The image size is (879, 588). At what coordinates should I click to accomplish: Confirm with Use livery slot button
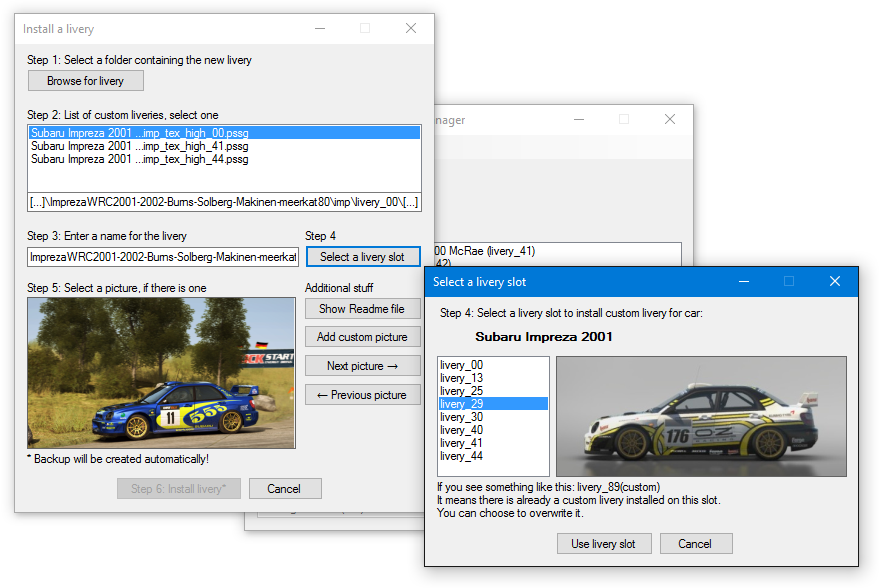coord(604,544)
